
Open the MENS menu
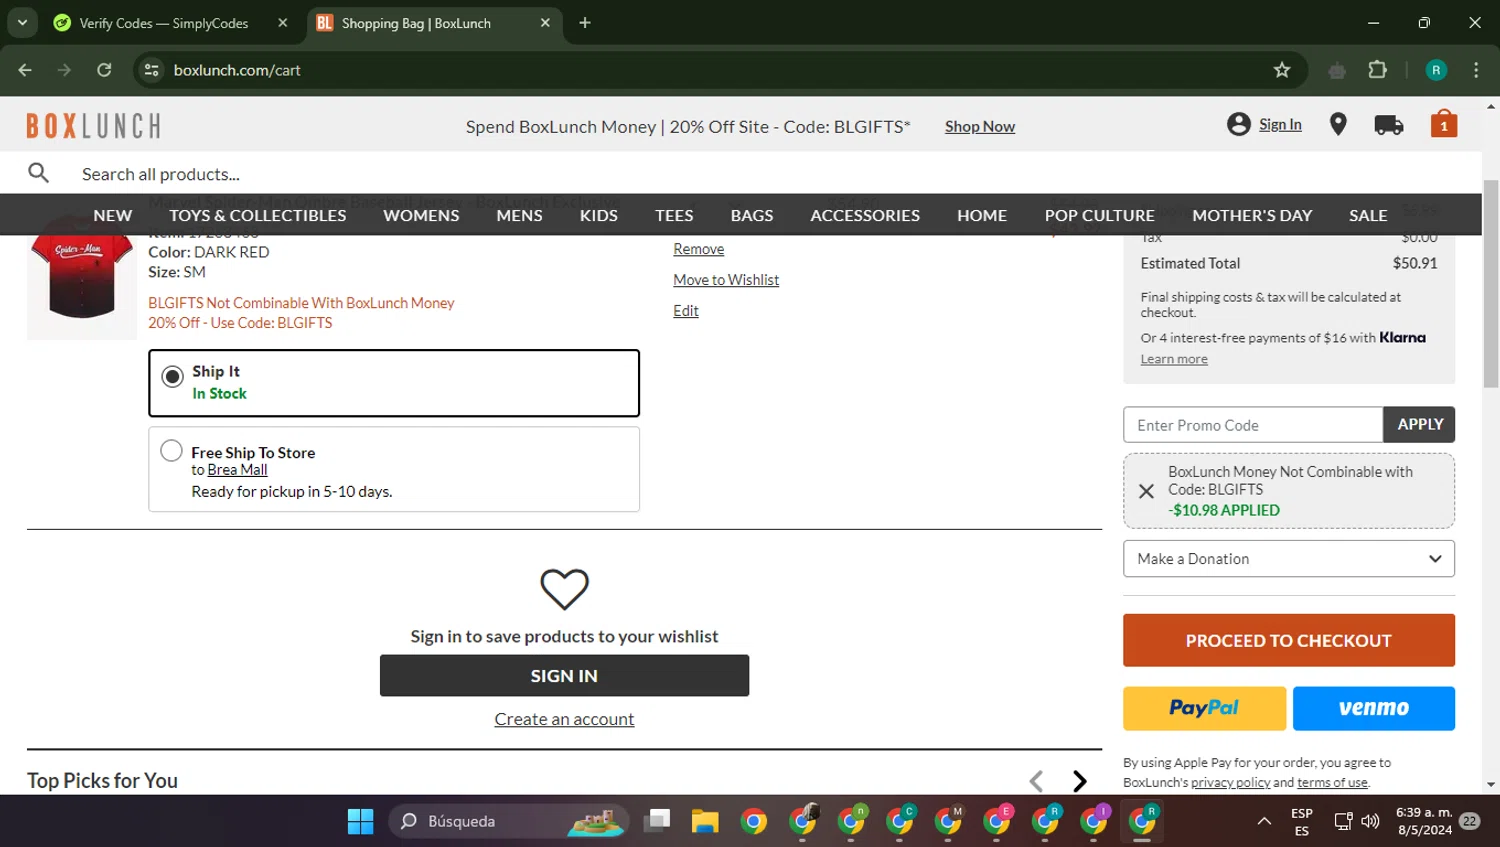pyautogui.click(x=519, y=215)
